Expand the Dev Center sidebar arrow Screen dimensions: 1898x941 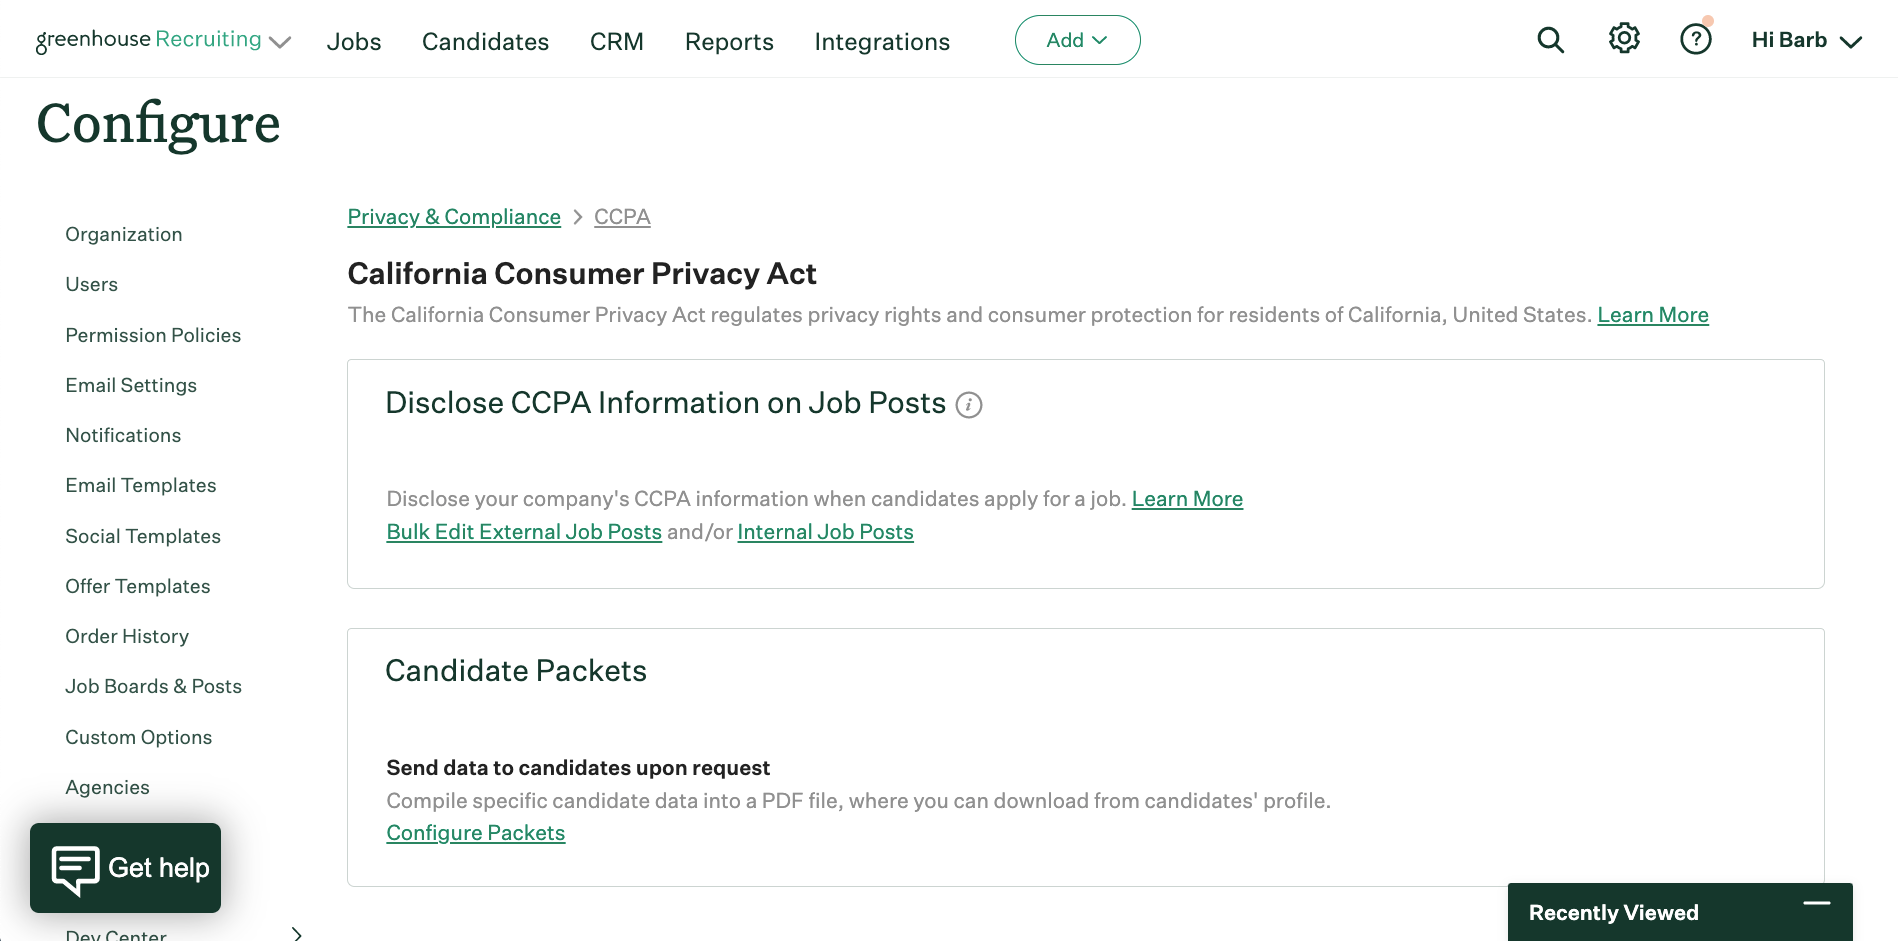point(297,934)
